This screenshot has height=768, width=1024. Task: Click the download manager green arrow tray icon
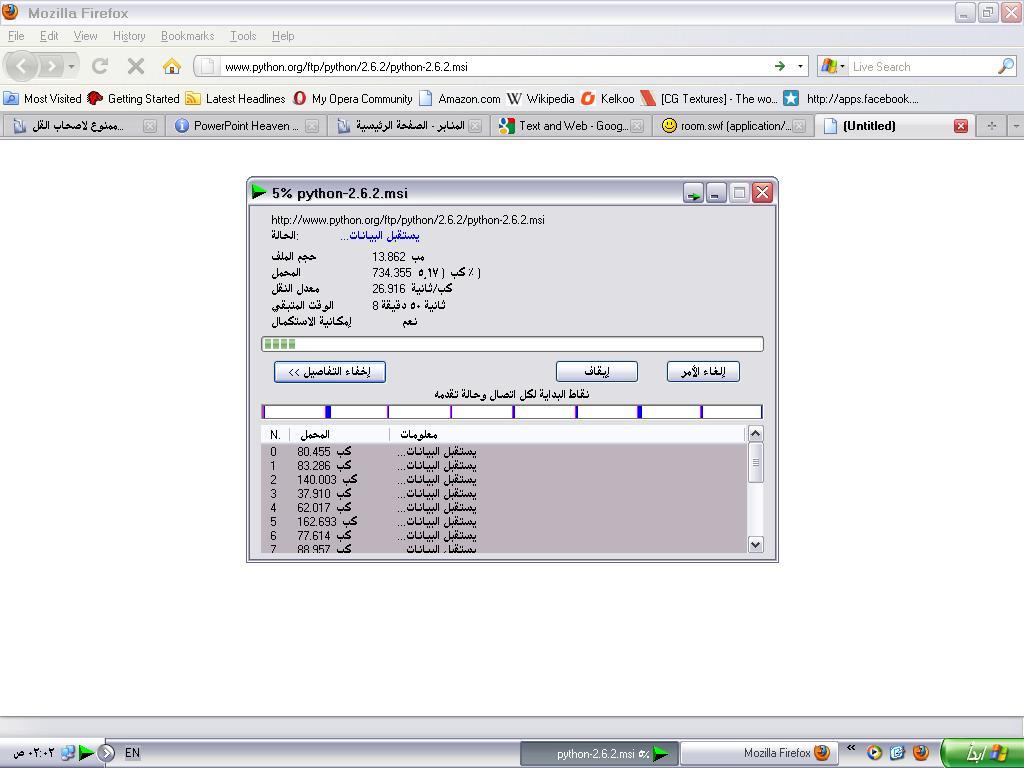(86, 753)
